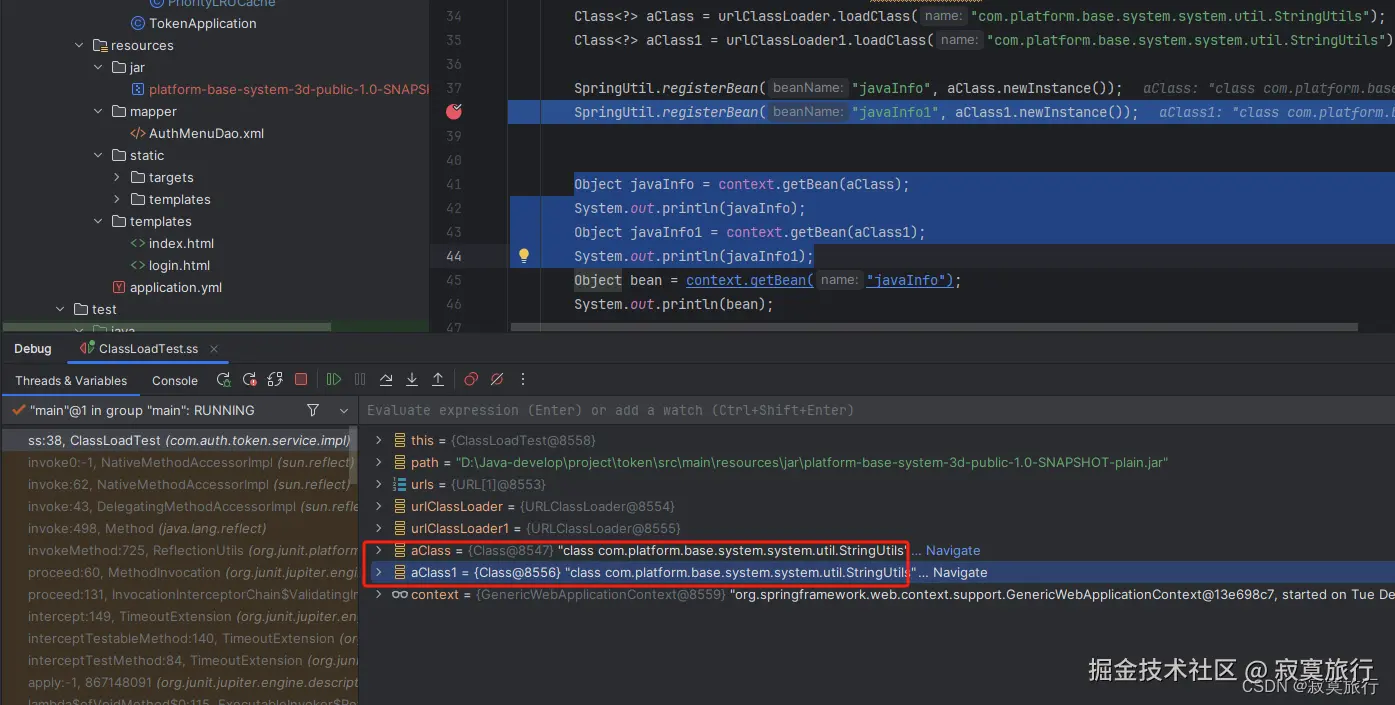Viewport: 1395px width, 705px height.
Task: Expand the targets folder
Action: [x=117, y=177]
